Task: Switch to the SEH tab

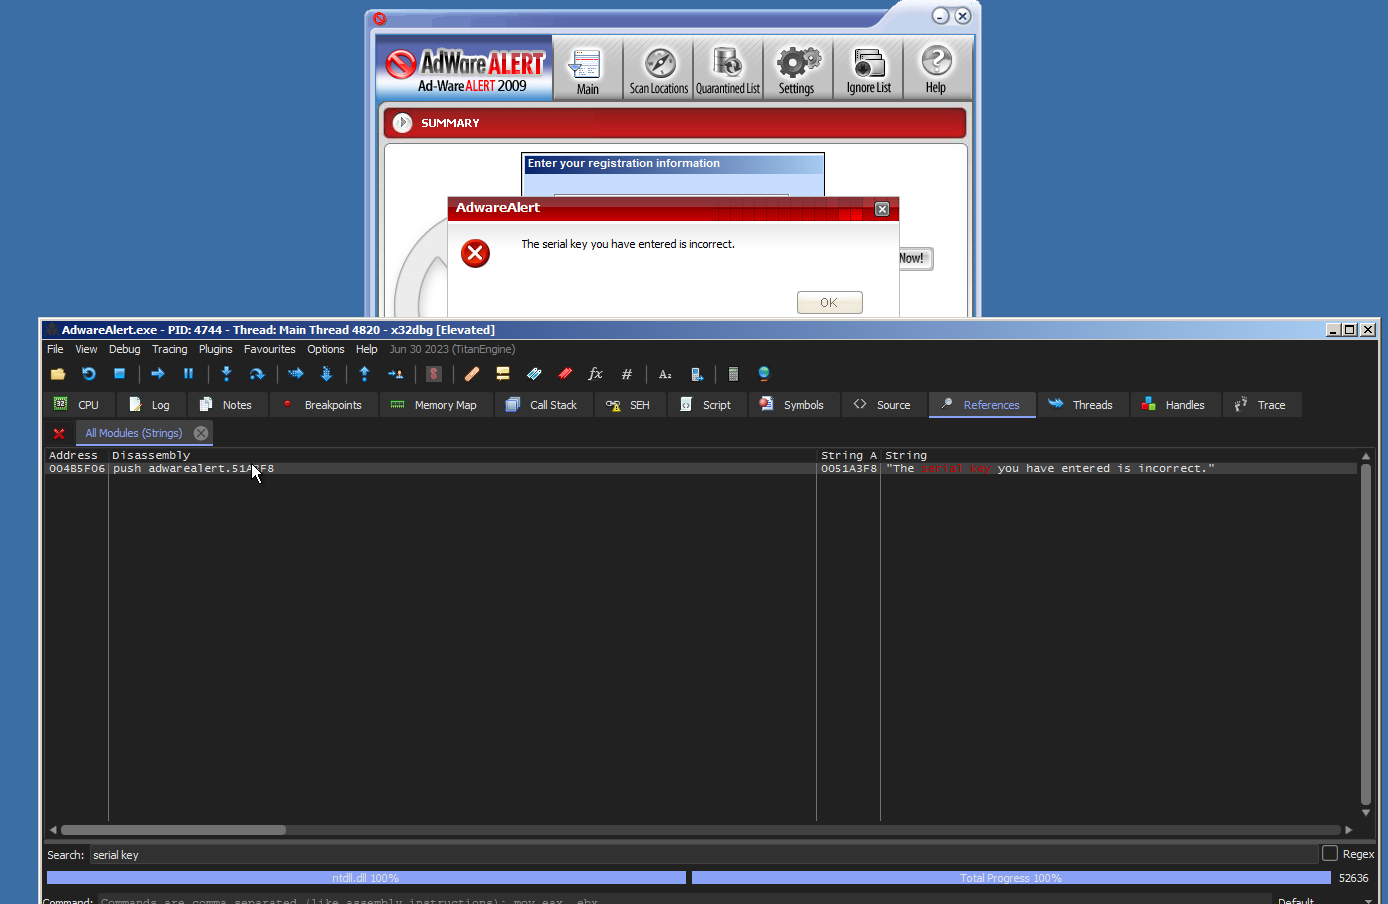Action: click(x=630, y=405)
